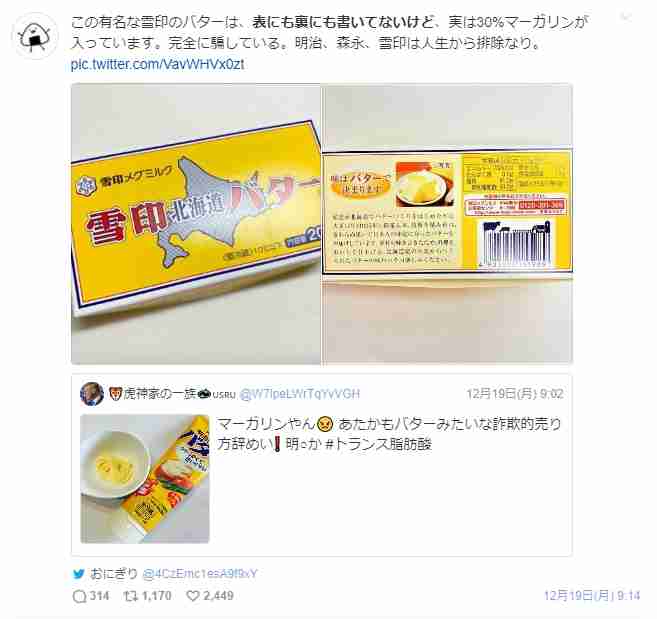Open pic.twitter.com/VavWHVx0zt link
Image resolution: width=657 pixels, height=619 pixels.
[157, 65]
